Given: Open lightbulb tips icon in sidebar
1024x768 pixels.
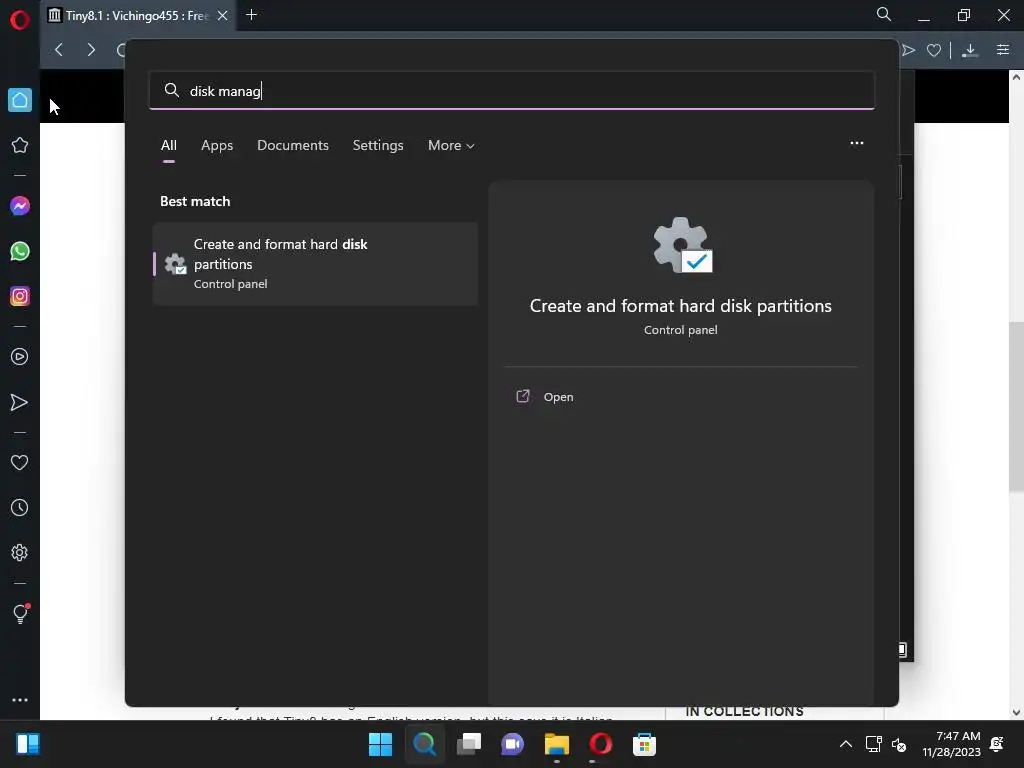Looking at the screenshot, I should [20, 613].
